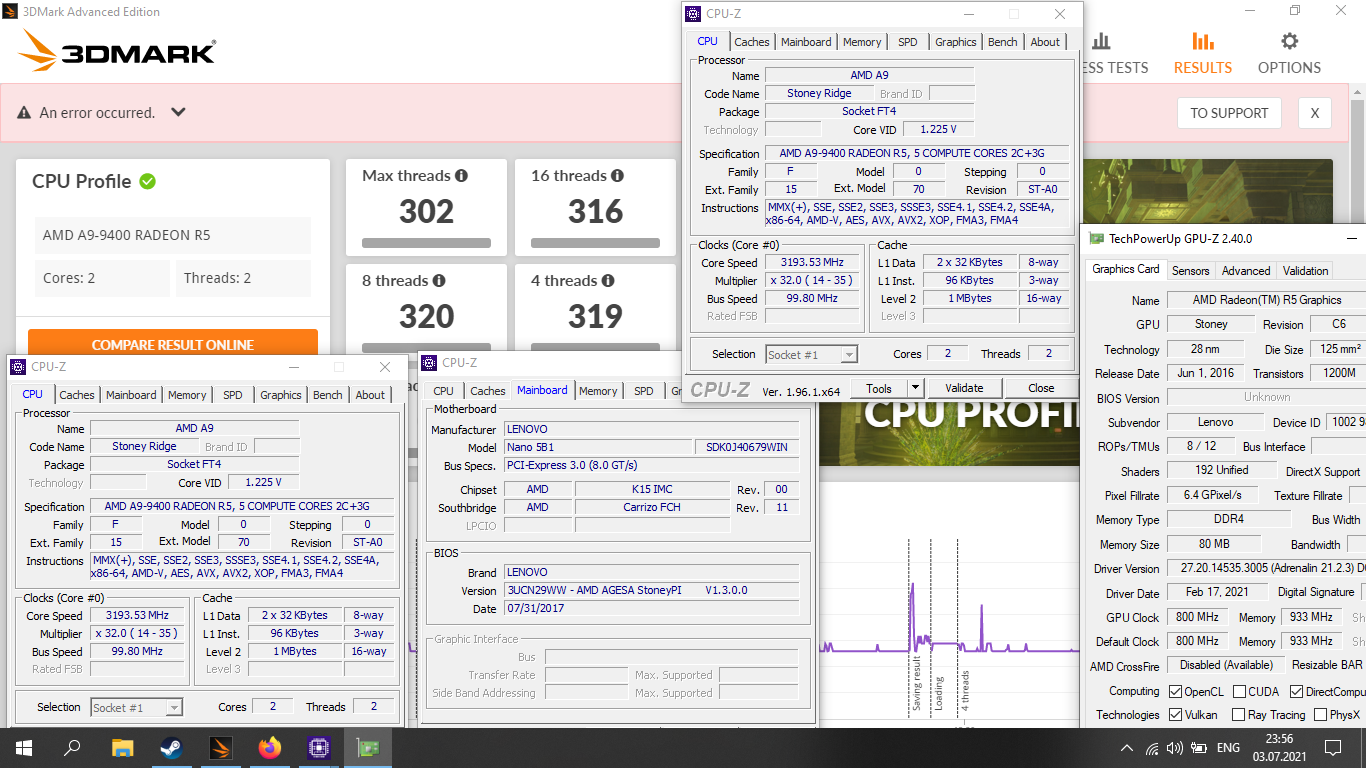Switch to CPU-Z via its taskbar icon
The image size is (1366, 768).
319,747
